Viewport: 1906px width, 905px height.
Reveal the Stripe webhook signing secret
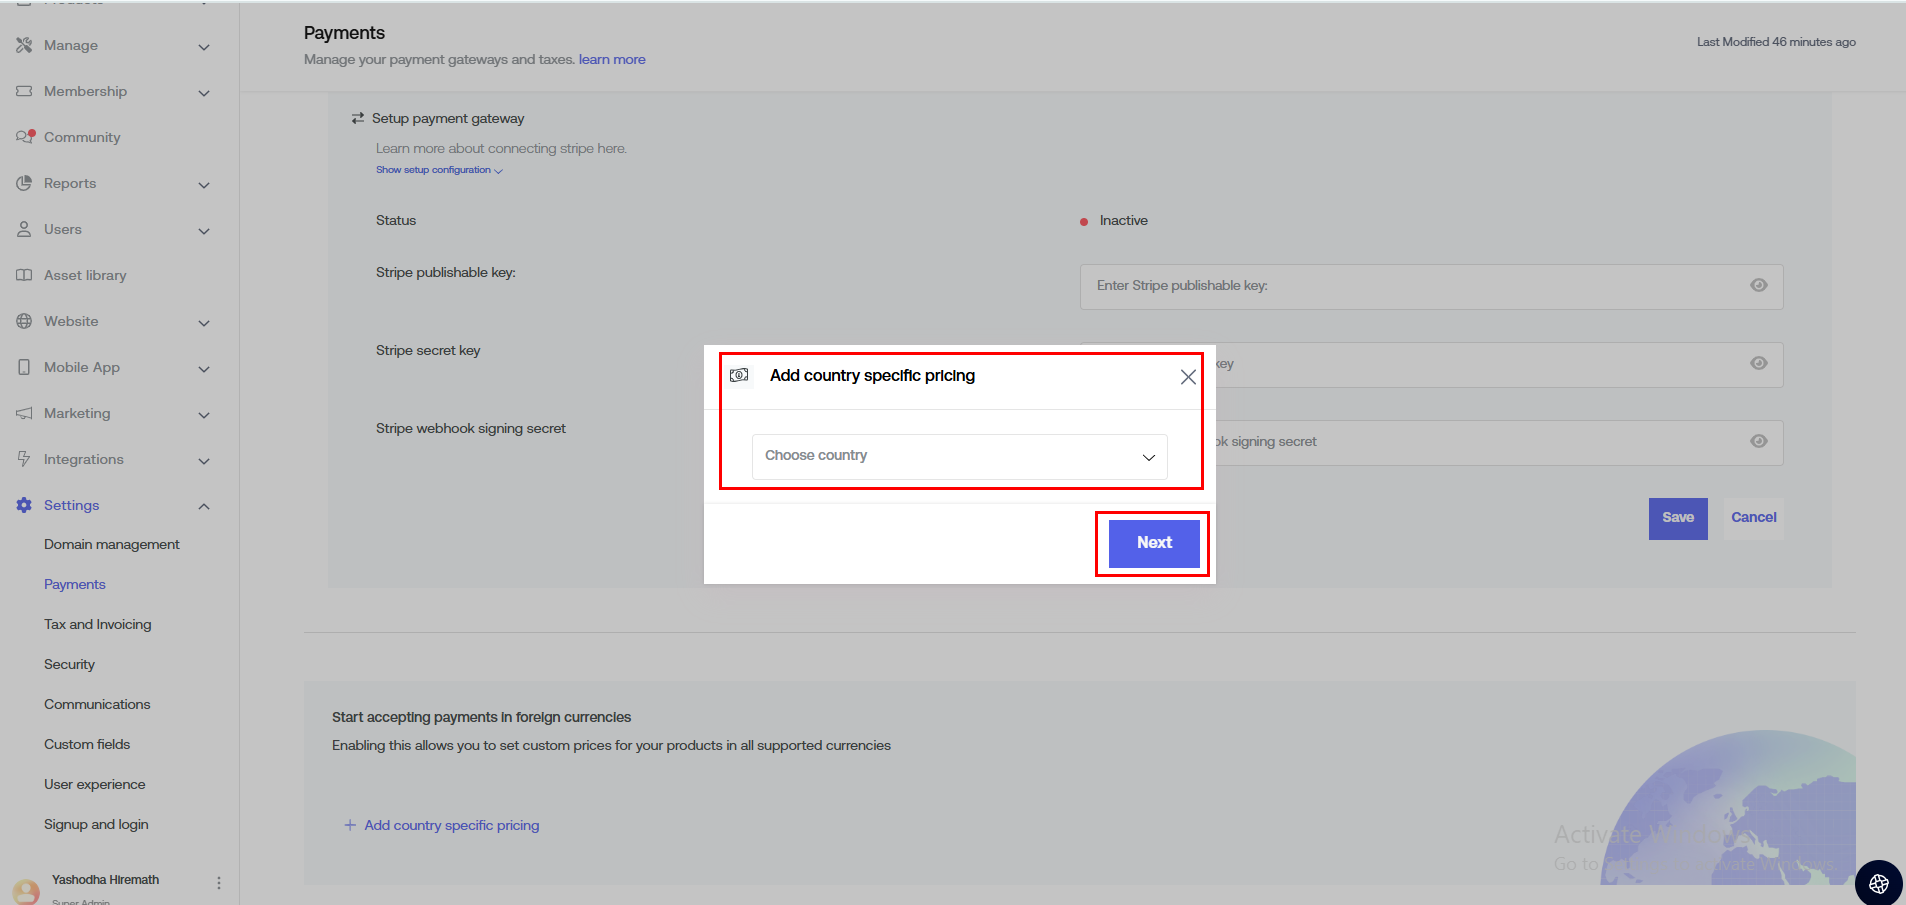pos(1758,442)
